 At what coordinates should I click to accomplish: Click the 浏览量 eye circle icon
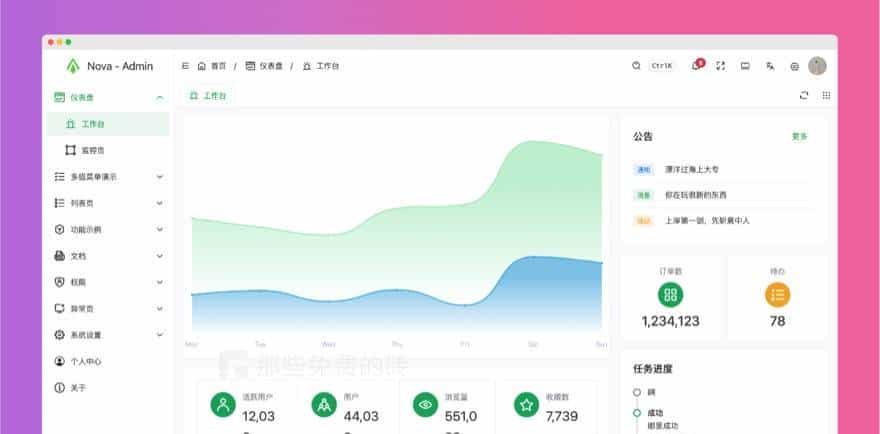425,404
